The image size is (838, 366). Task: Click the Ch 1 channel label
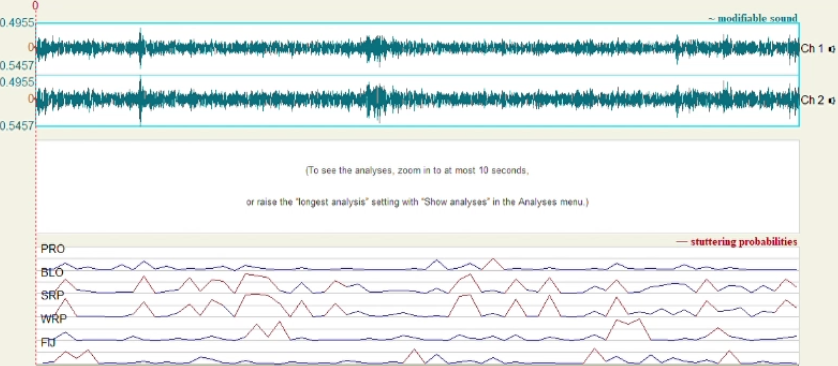(812, 49)
